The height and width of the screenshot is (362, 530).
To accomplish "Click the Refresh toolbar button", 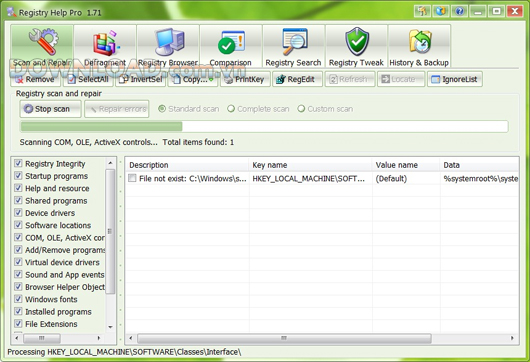I will coord(350,79).
